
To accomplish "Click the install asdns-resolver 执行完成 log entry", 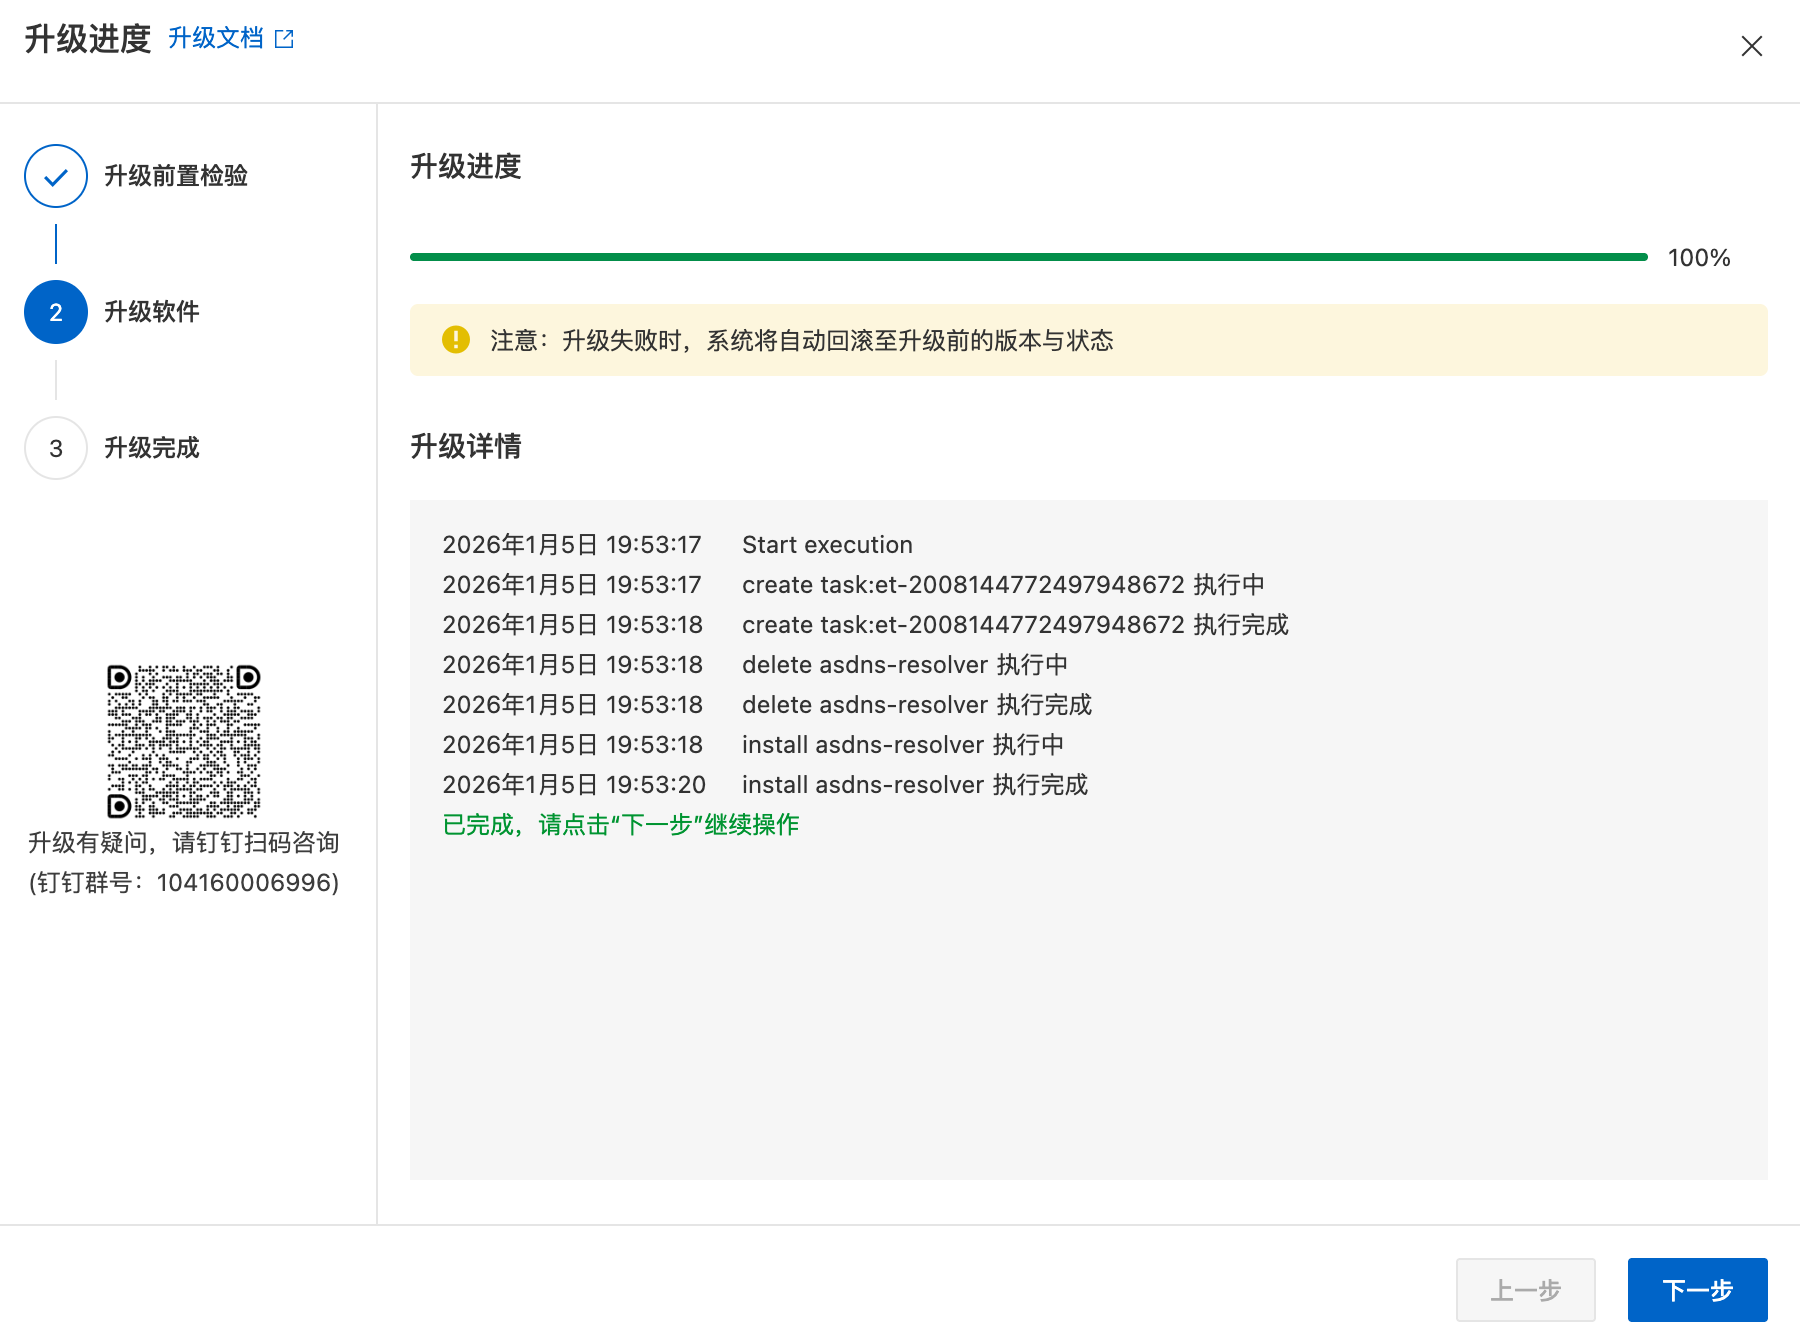I will (x=915, y=785).
